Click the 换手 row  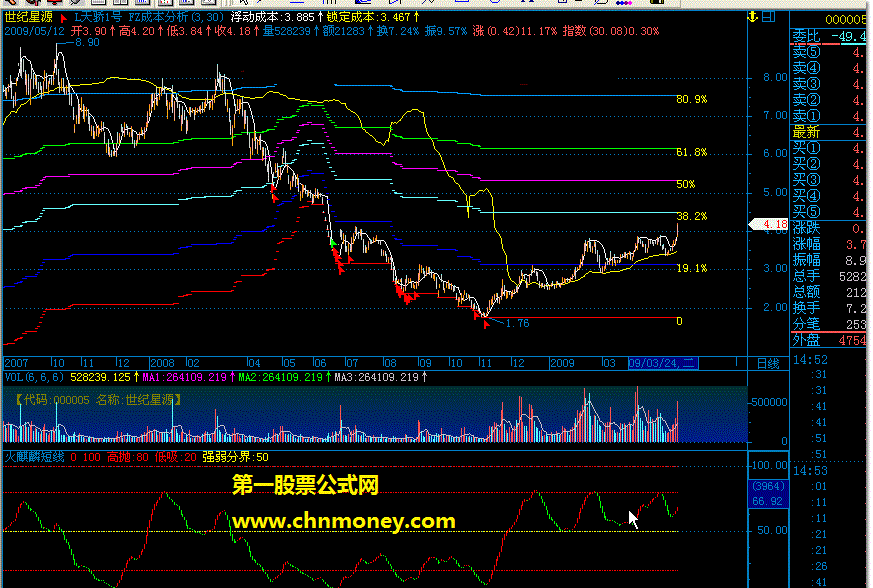[830, 308]
